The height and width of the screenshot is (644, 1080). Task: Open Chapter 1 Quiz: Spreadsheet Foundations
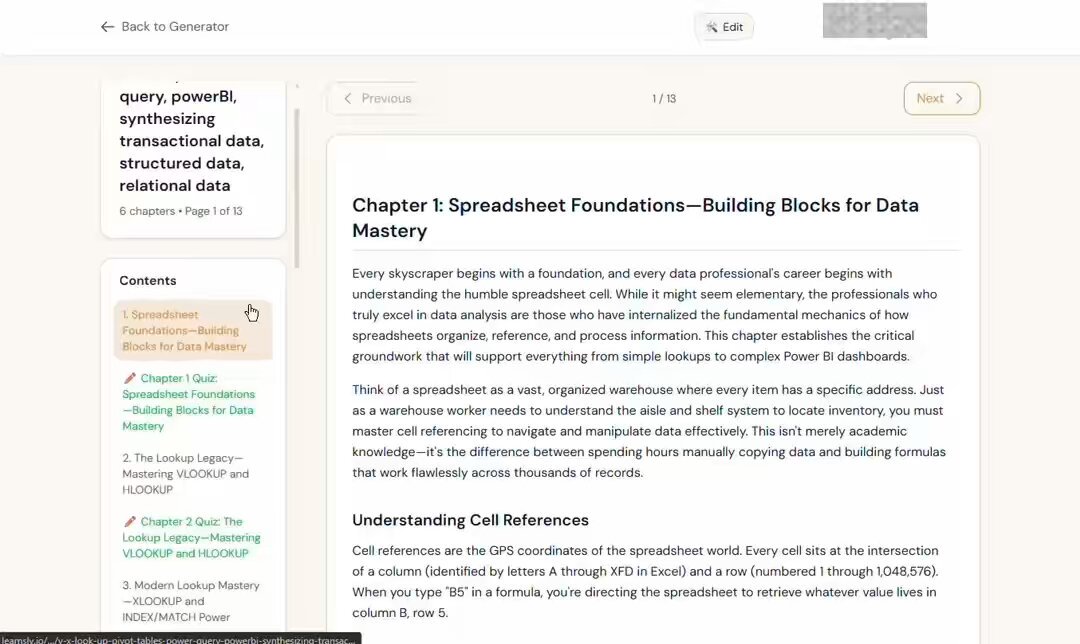tap(188, 402)
